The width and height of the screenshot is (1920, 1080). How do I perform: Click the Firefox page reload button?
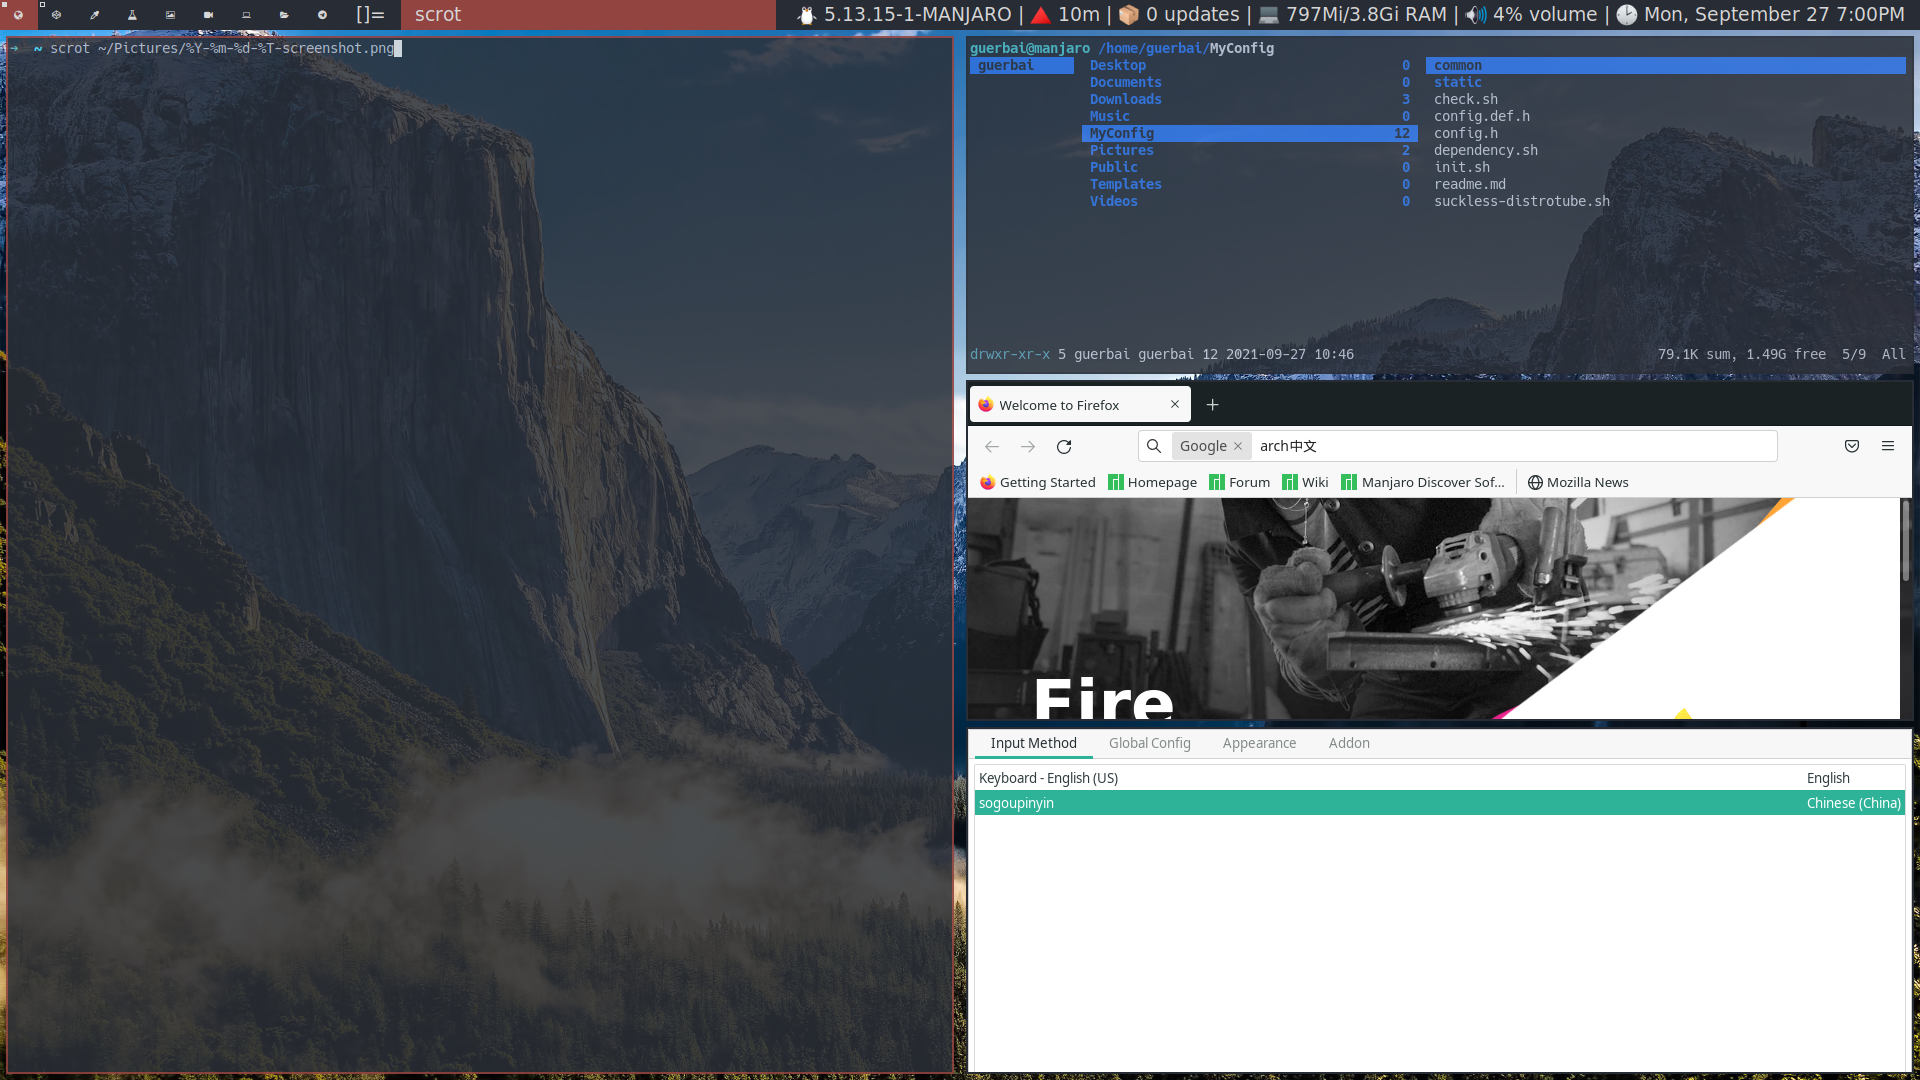click(1064, 446)
